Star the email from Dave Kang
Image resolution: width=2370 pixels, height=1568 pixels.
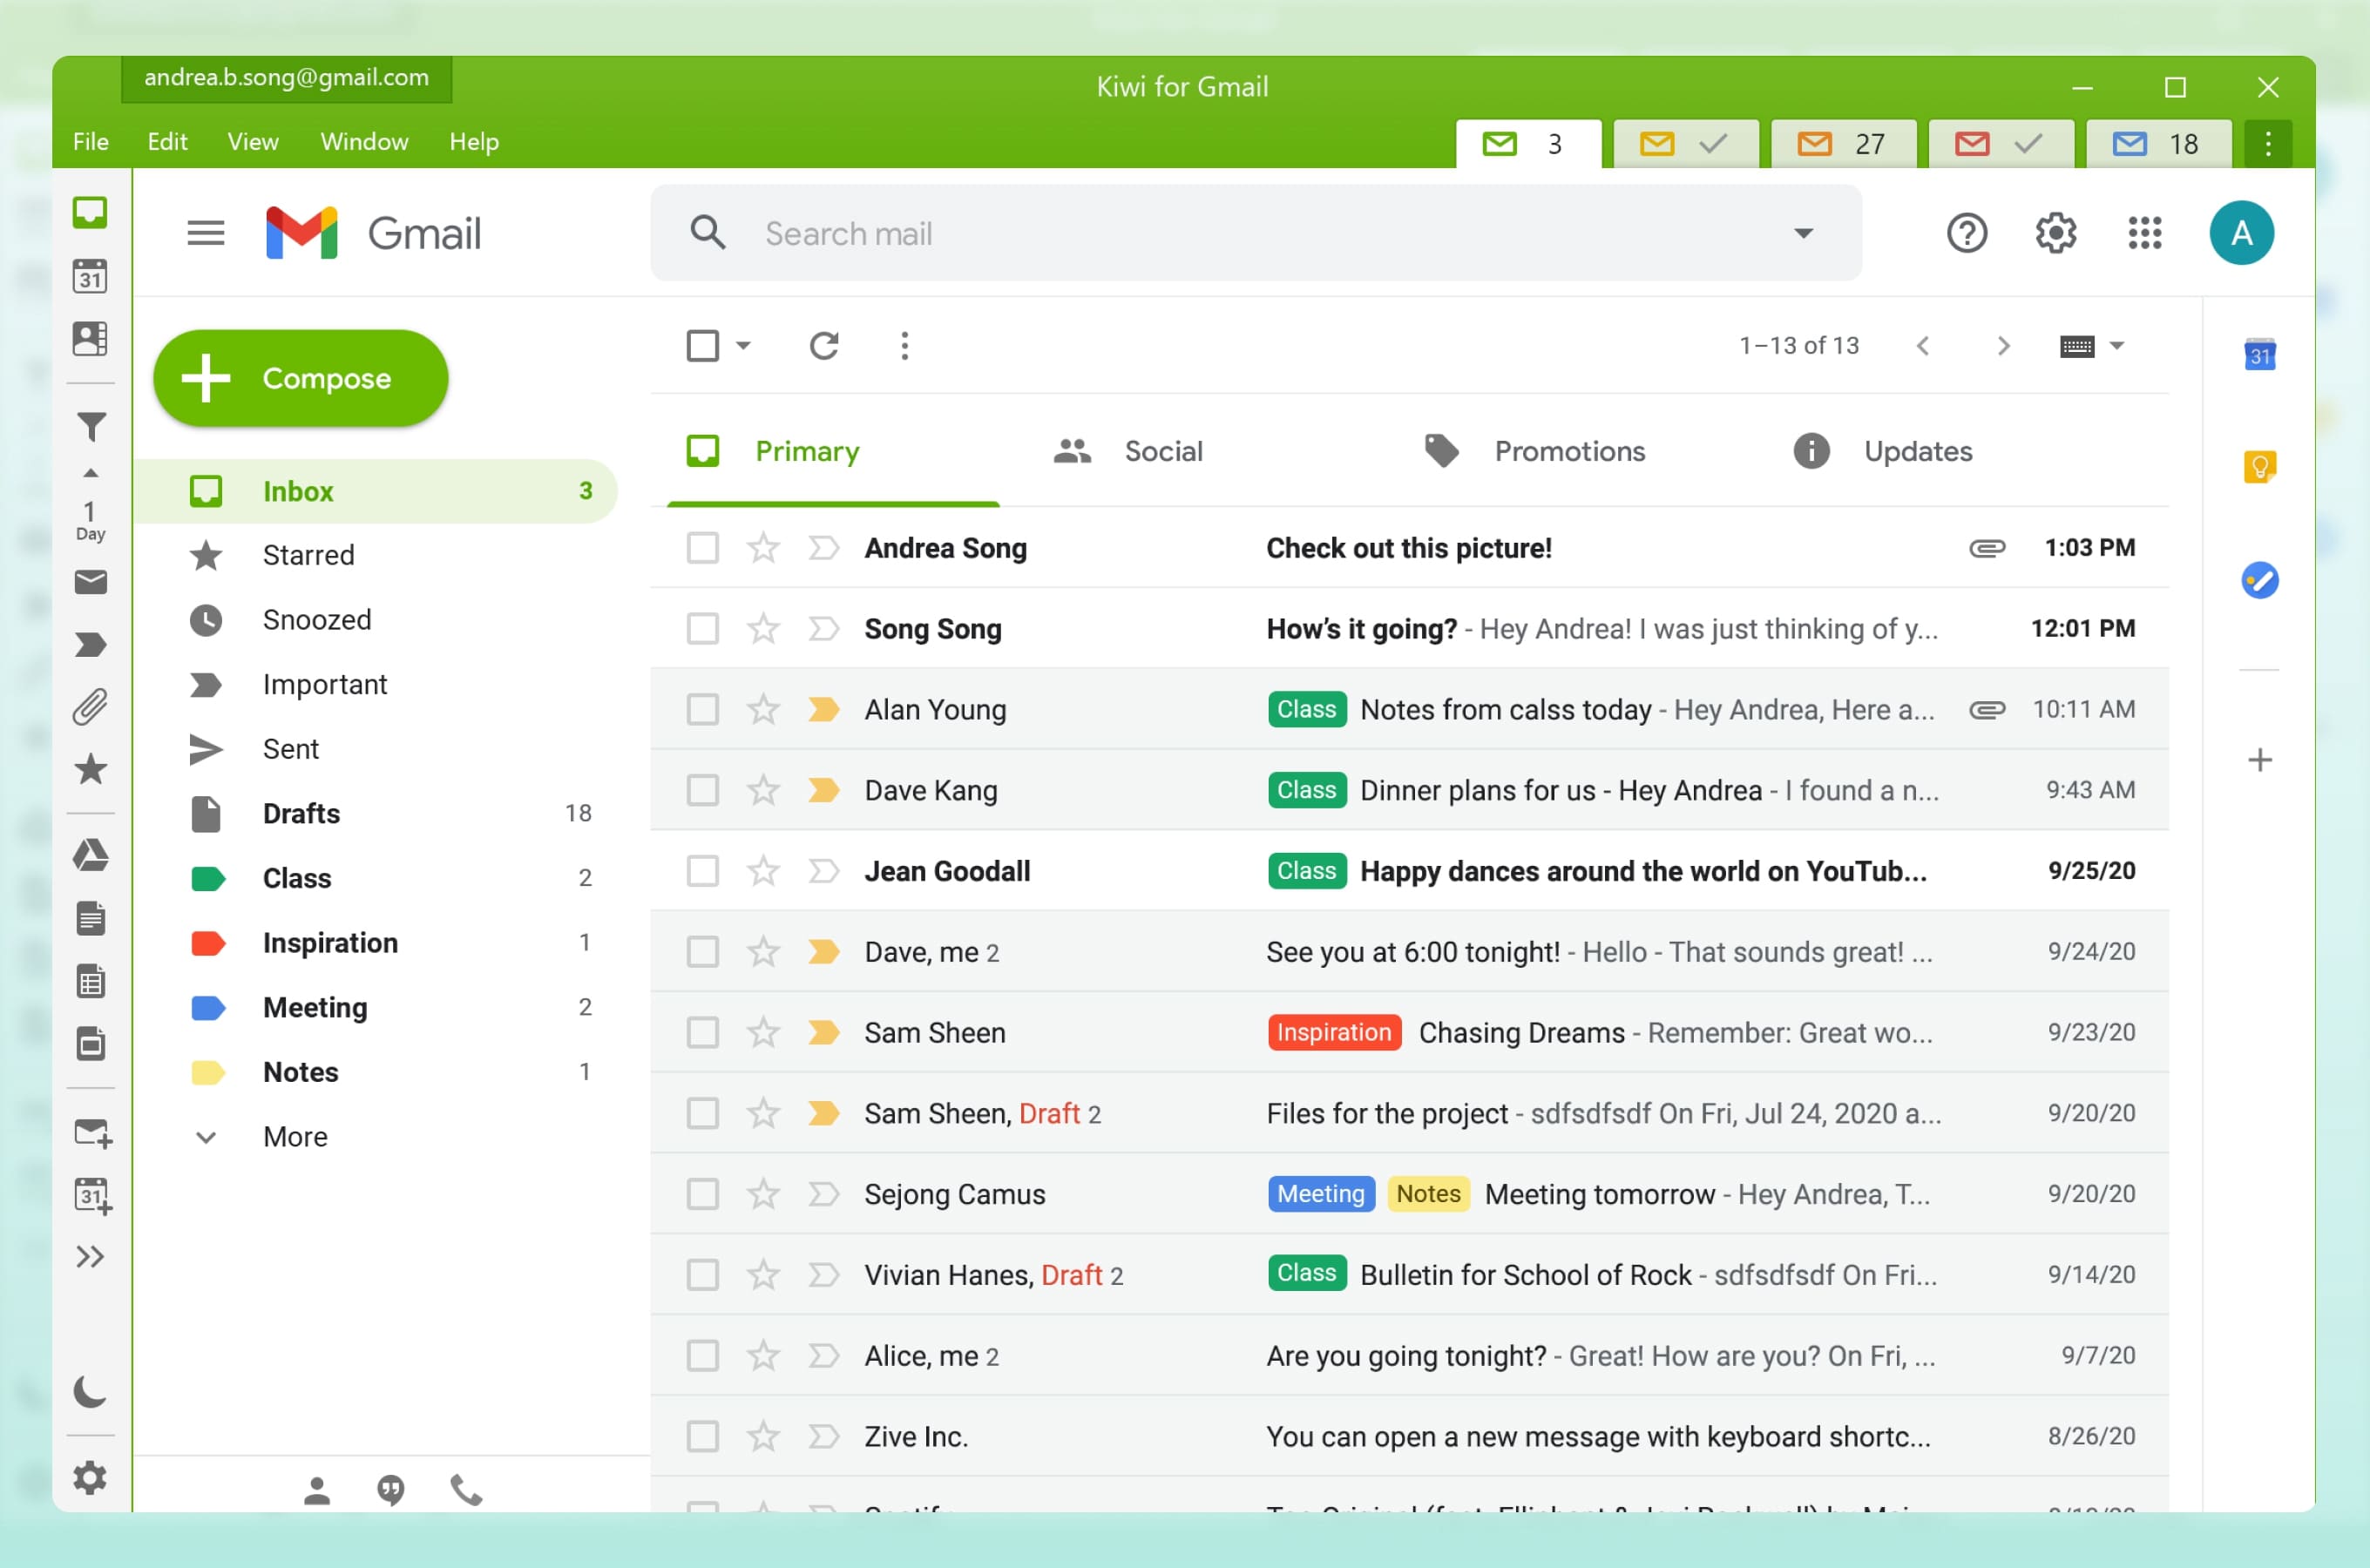[x=763, y=790]
